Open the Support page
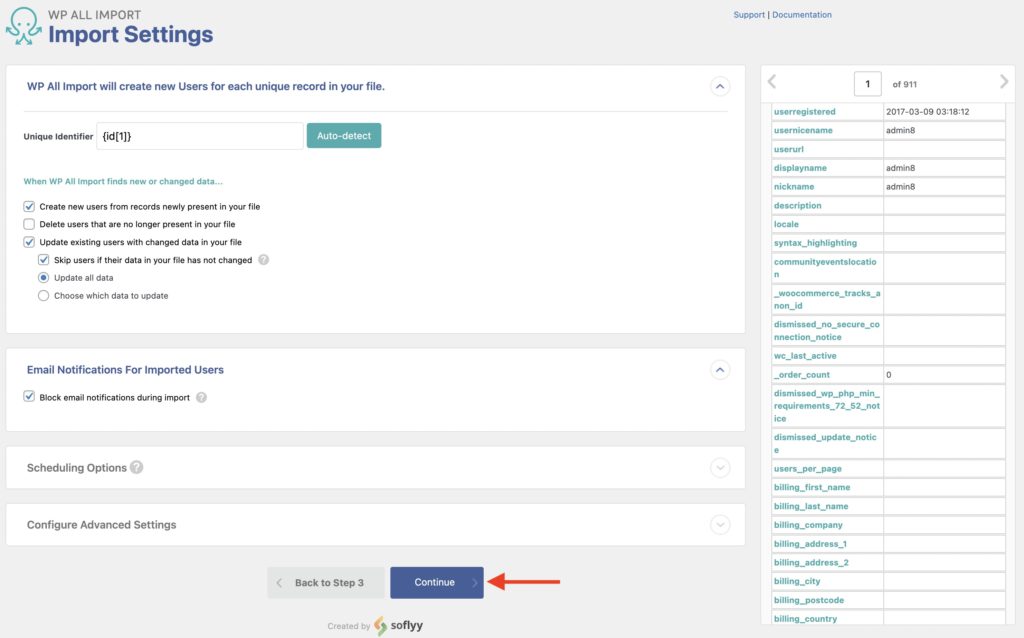This screenshot has height=638, width=1024. (x=749, y=14)
